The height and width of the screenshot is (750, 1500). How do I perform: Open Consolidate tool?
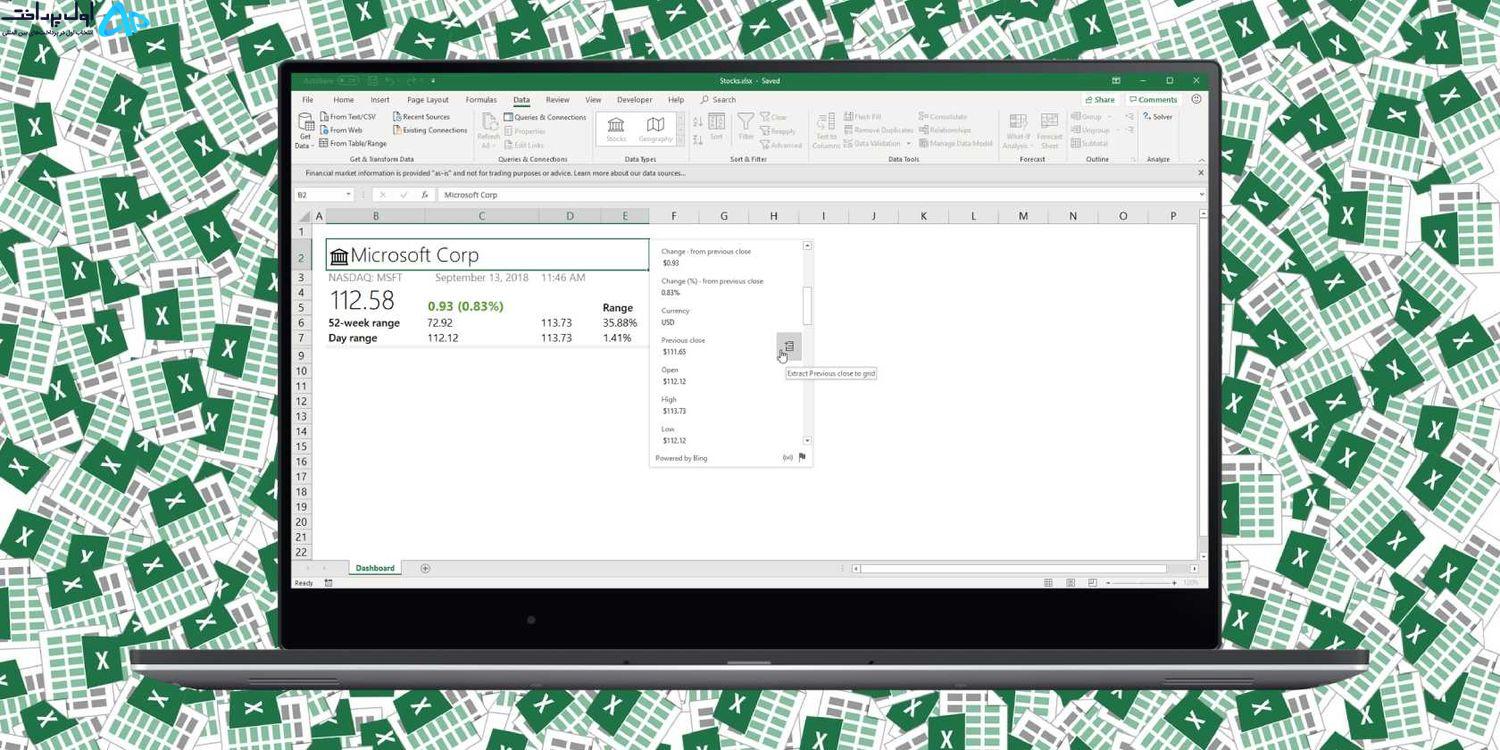point(942,117)
